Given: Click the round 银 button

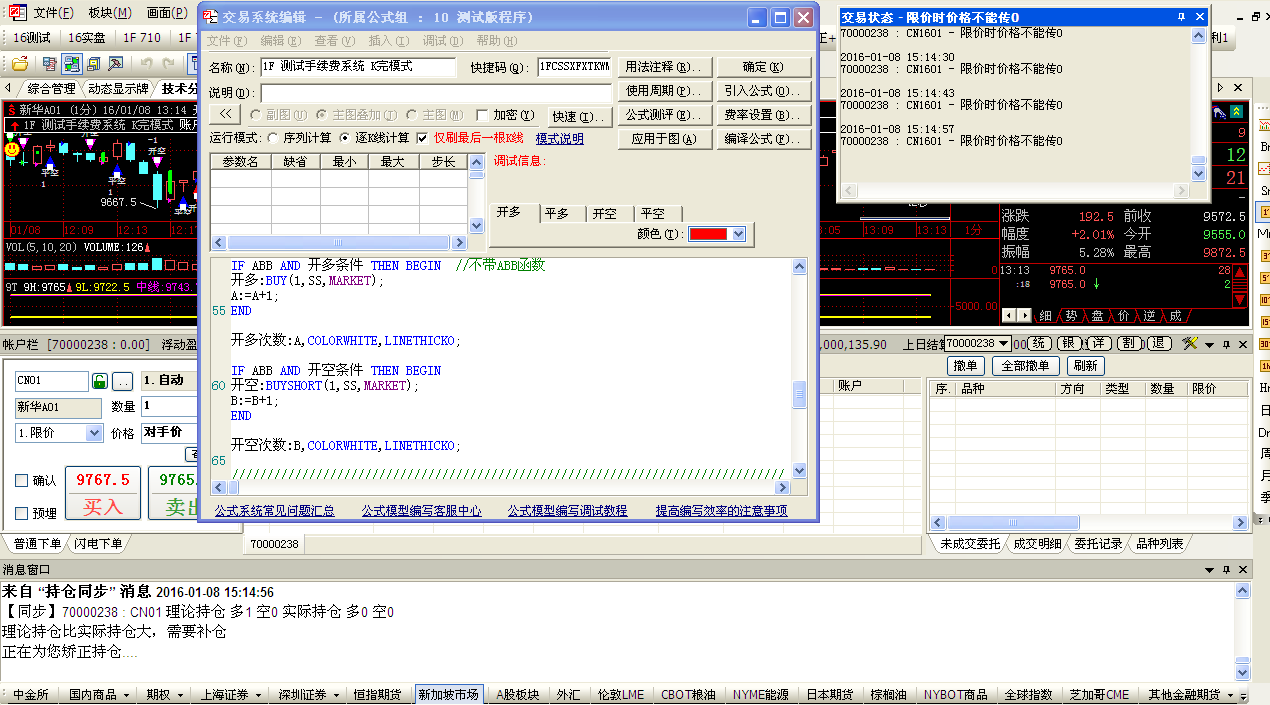Looking at the screenshot, I should pyautogui.click(x=1068, y=343).
